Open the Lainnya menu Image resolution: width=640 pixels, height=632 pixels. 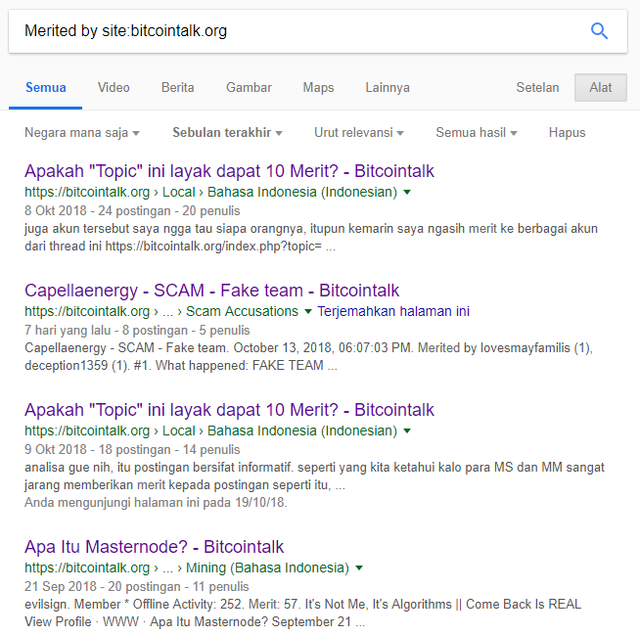point(387,87)
